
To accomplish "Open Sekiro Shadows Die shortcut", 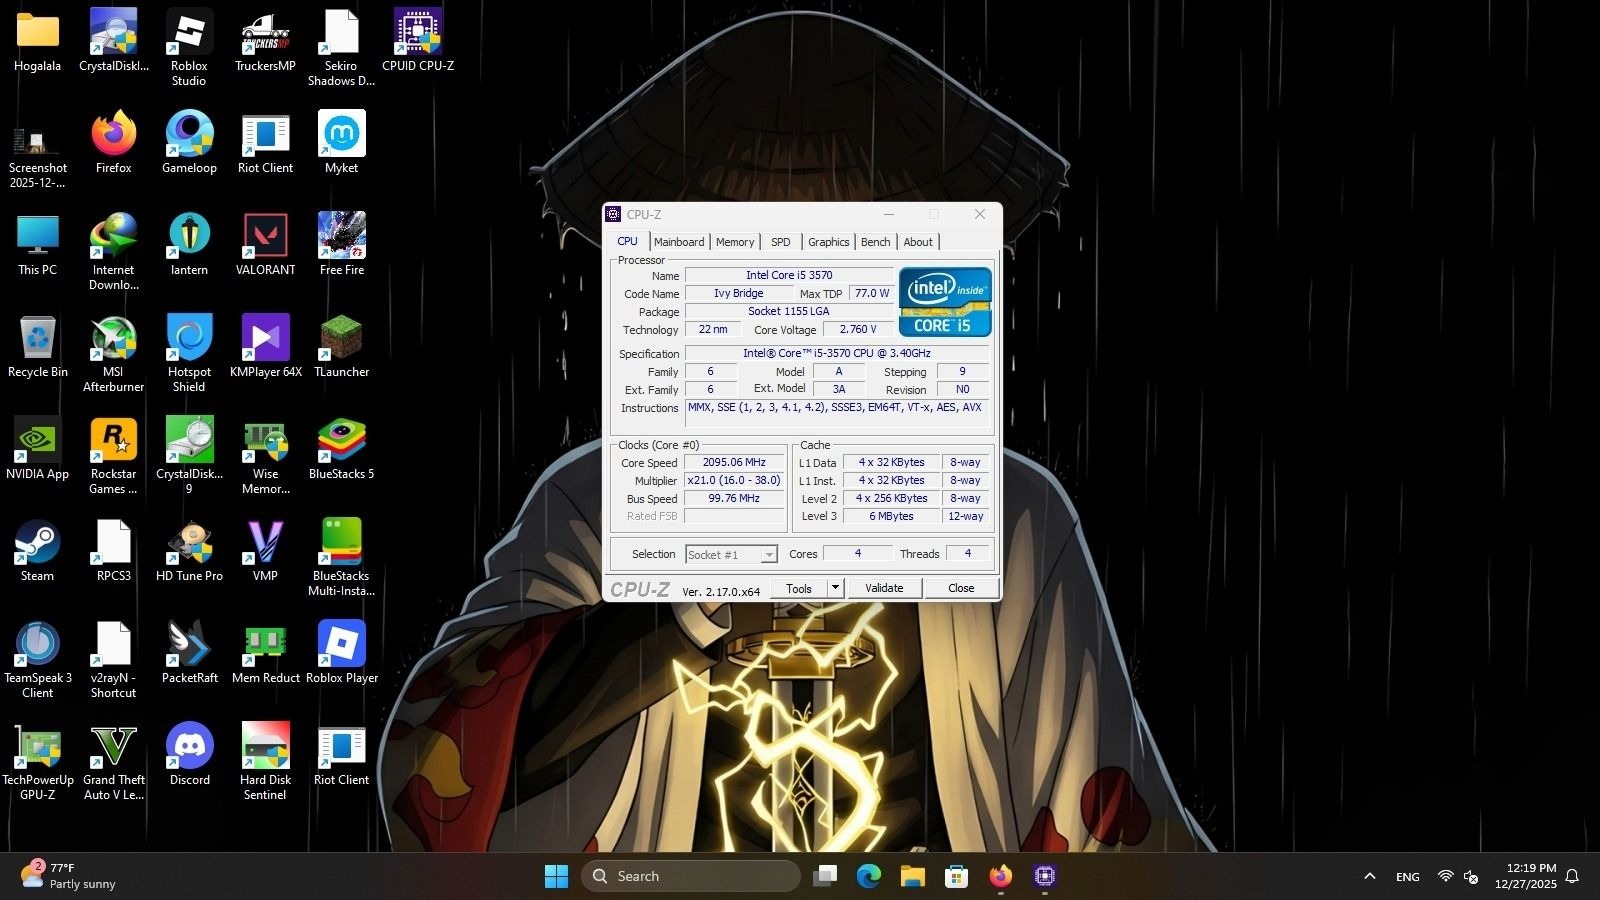I will coord(341,47).
